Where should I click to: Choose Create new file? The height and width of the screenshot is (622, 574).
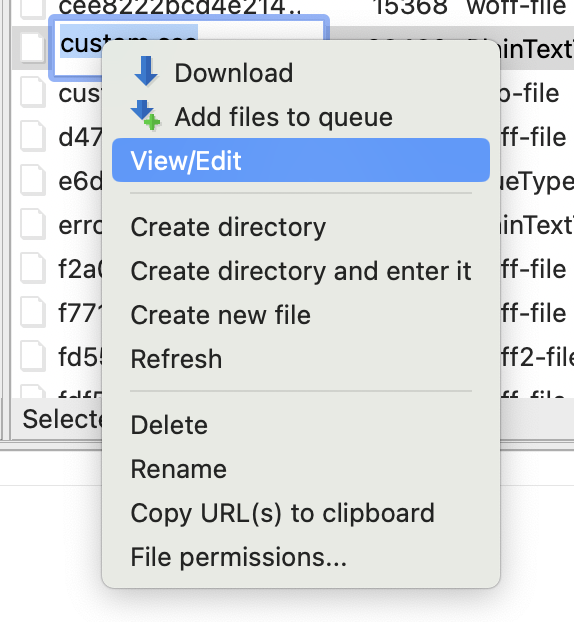[301, 315]
